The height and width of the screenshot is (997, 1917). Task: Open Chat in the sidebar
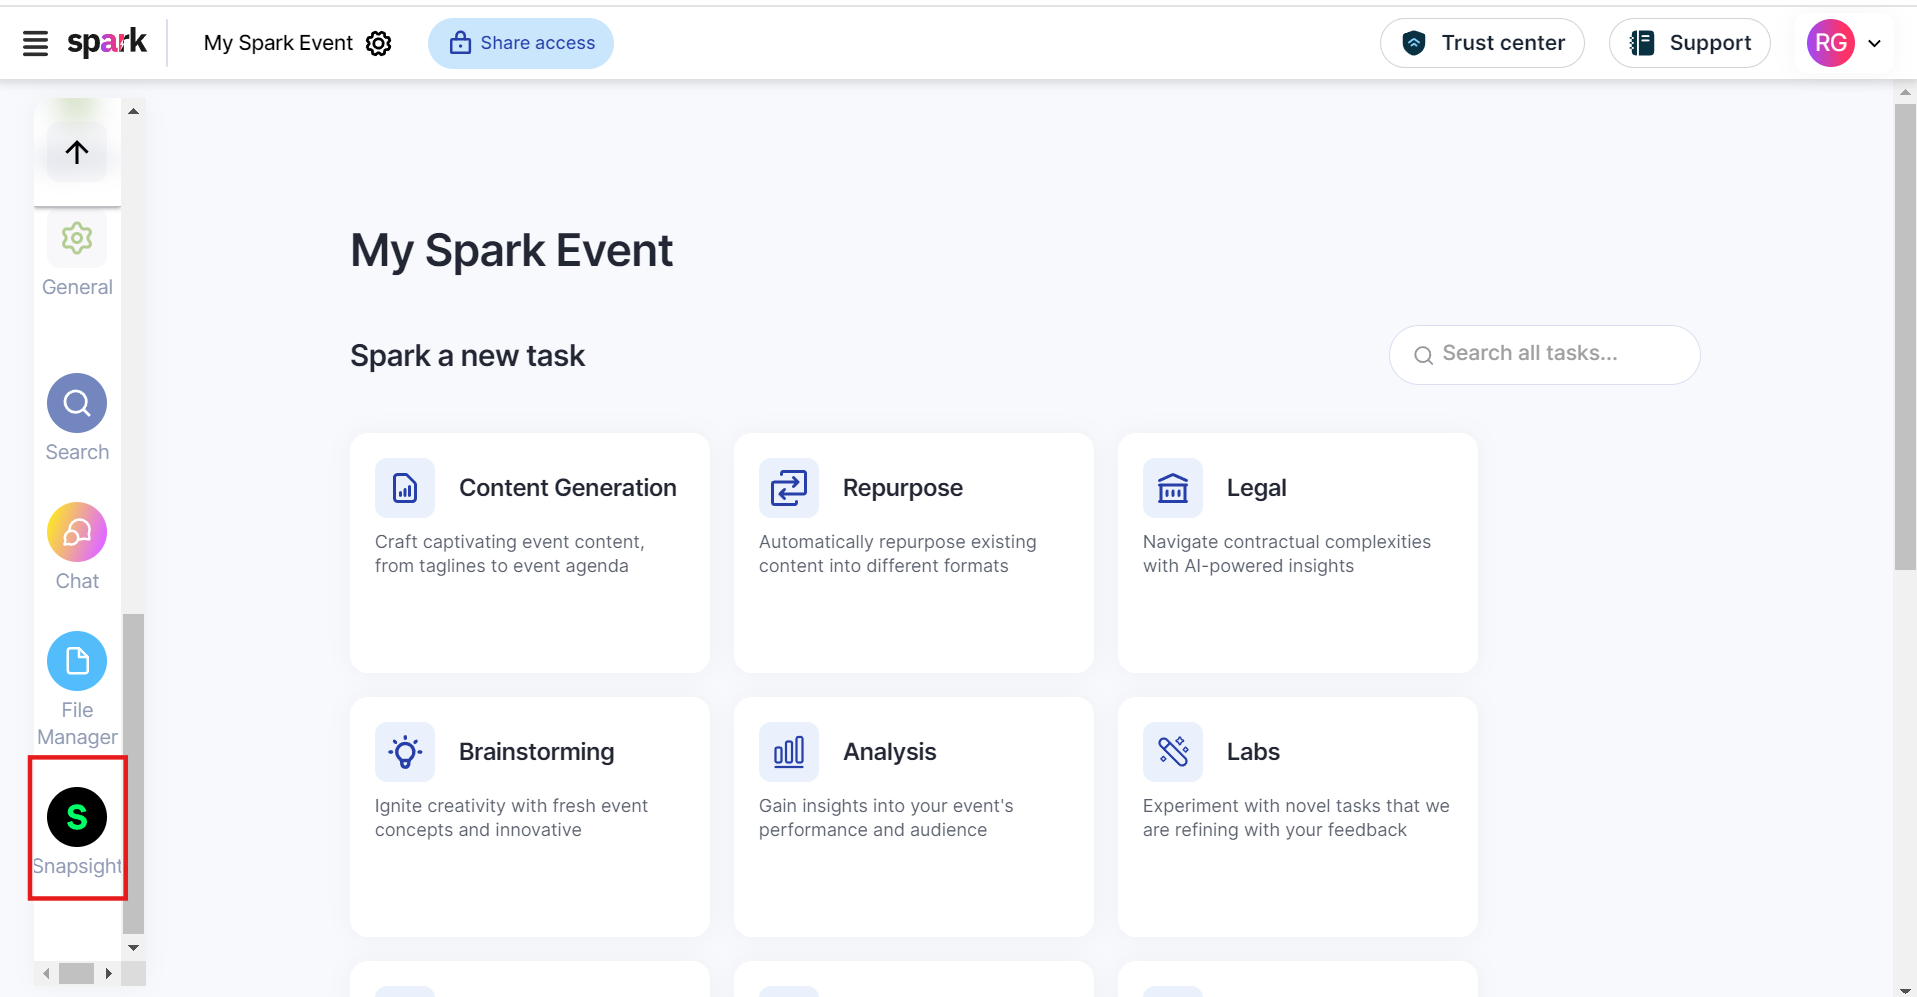click(77, 547)
